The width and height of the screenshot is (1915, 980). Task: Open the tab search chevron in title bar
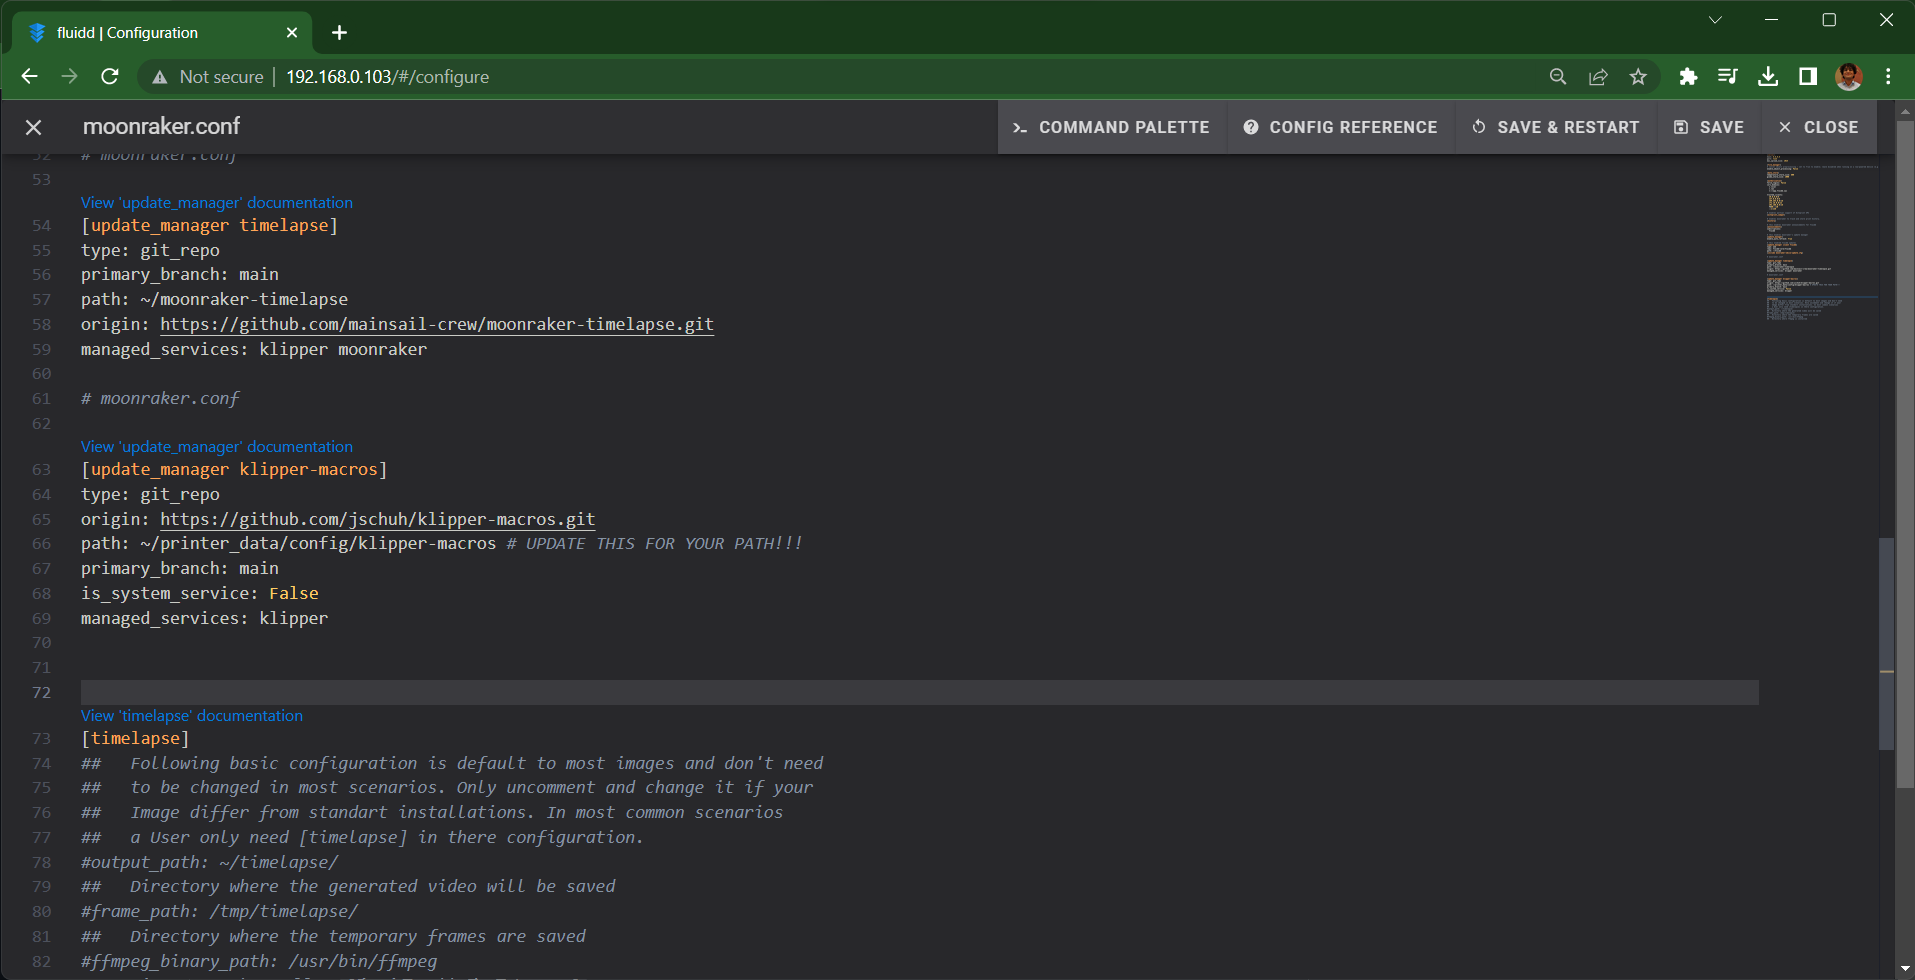coord(1715,20)
